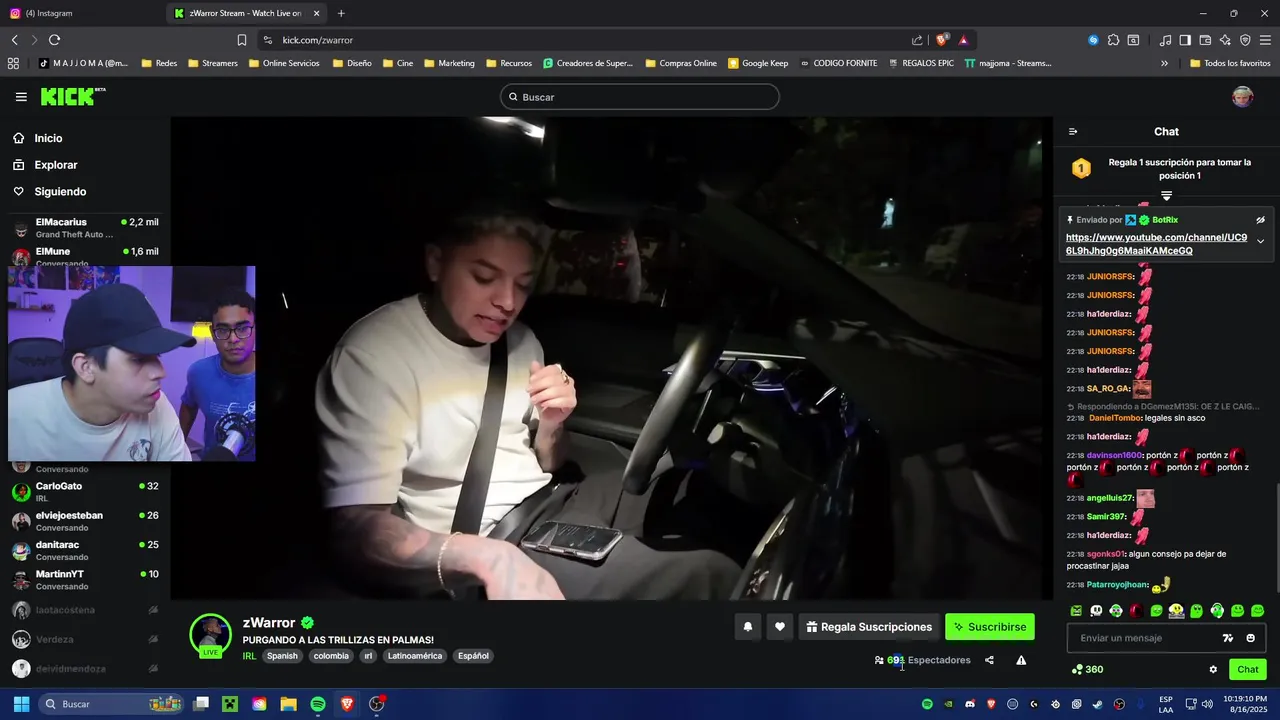This screenshot has height=720, width=1280.
Task: Focus the Buscar search field on Kick
Action: (x=640, y=97)
